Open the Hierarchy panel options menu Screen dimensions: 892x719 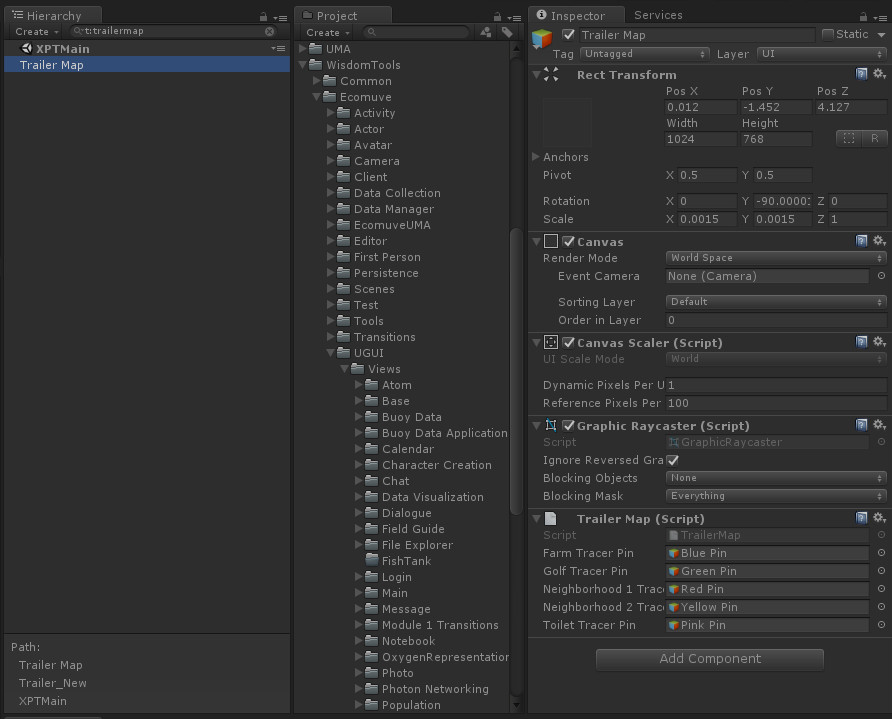pyautogui.click(x=280, y=18)
